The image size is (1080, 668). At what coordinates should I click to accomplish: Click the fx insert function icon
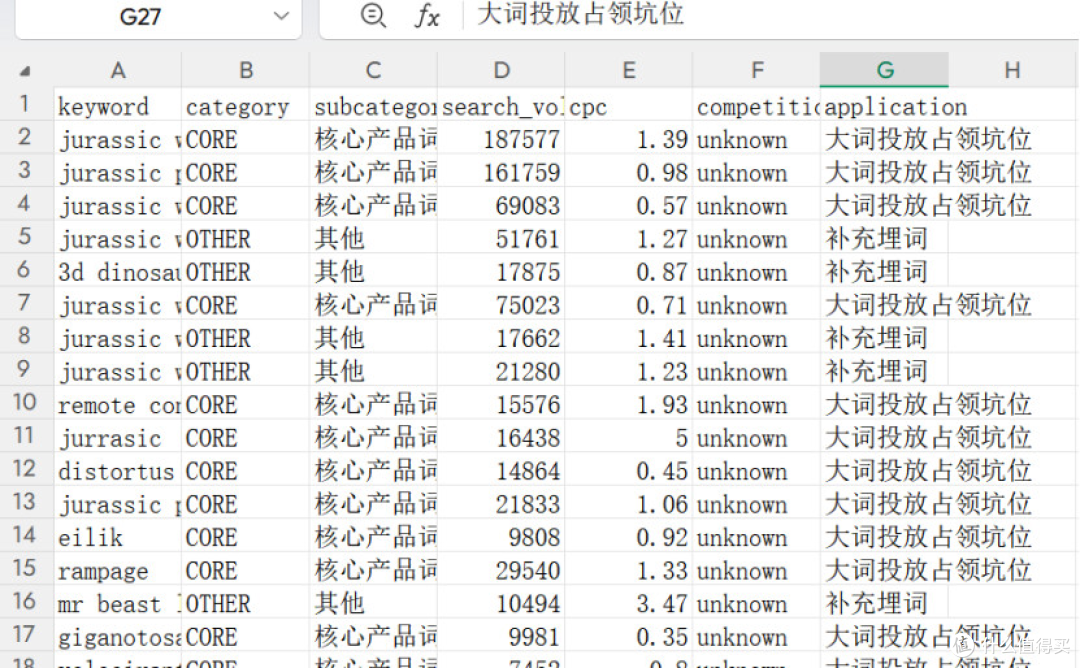tap(427, 15)
